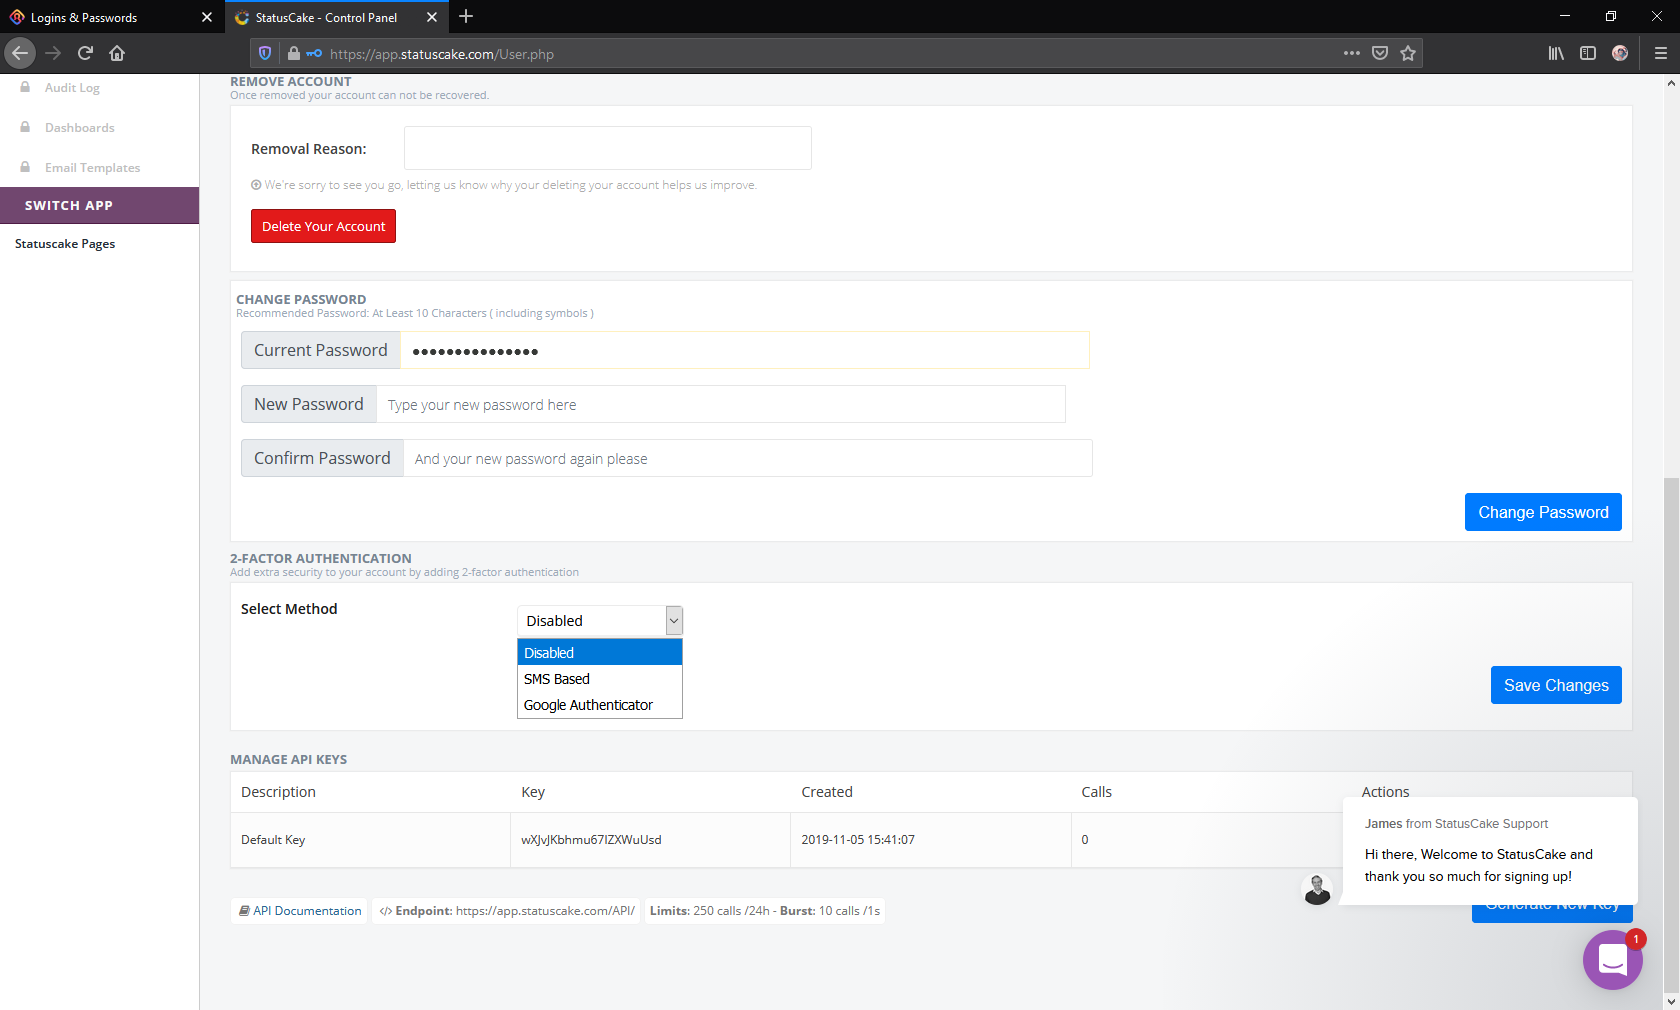
Task: Click the Default Key description cell
Action: (x=370, y=840)
